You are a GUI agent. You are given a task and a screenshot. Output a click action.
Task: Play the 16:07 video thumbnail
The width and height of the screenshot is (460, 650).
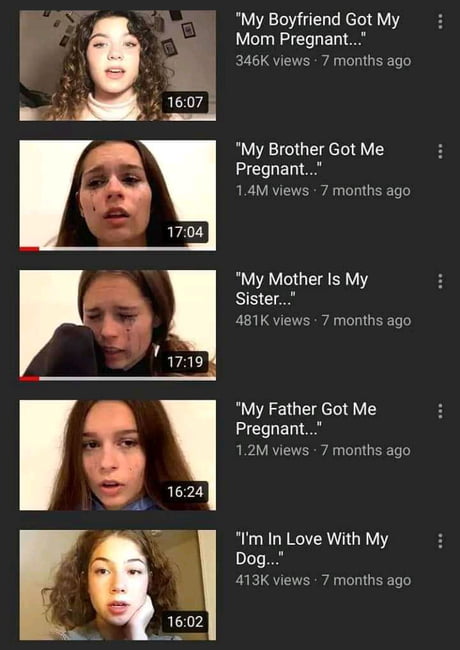pyautogui.click(x=118, y=65)
